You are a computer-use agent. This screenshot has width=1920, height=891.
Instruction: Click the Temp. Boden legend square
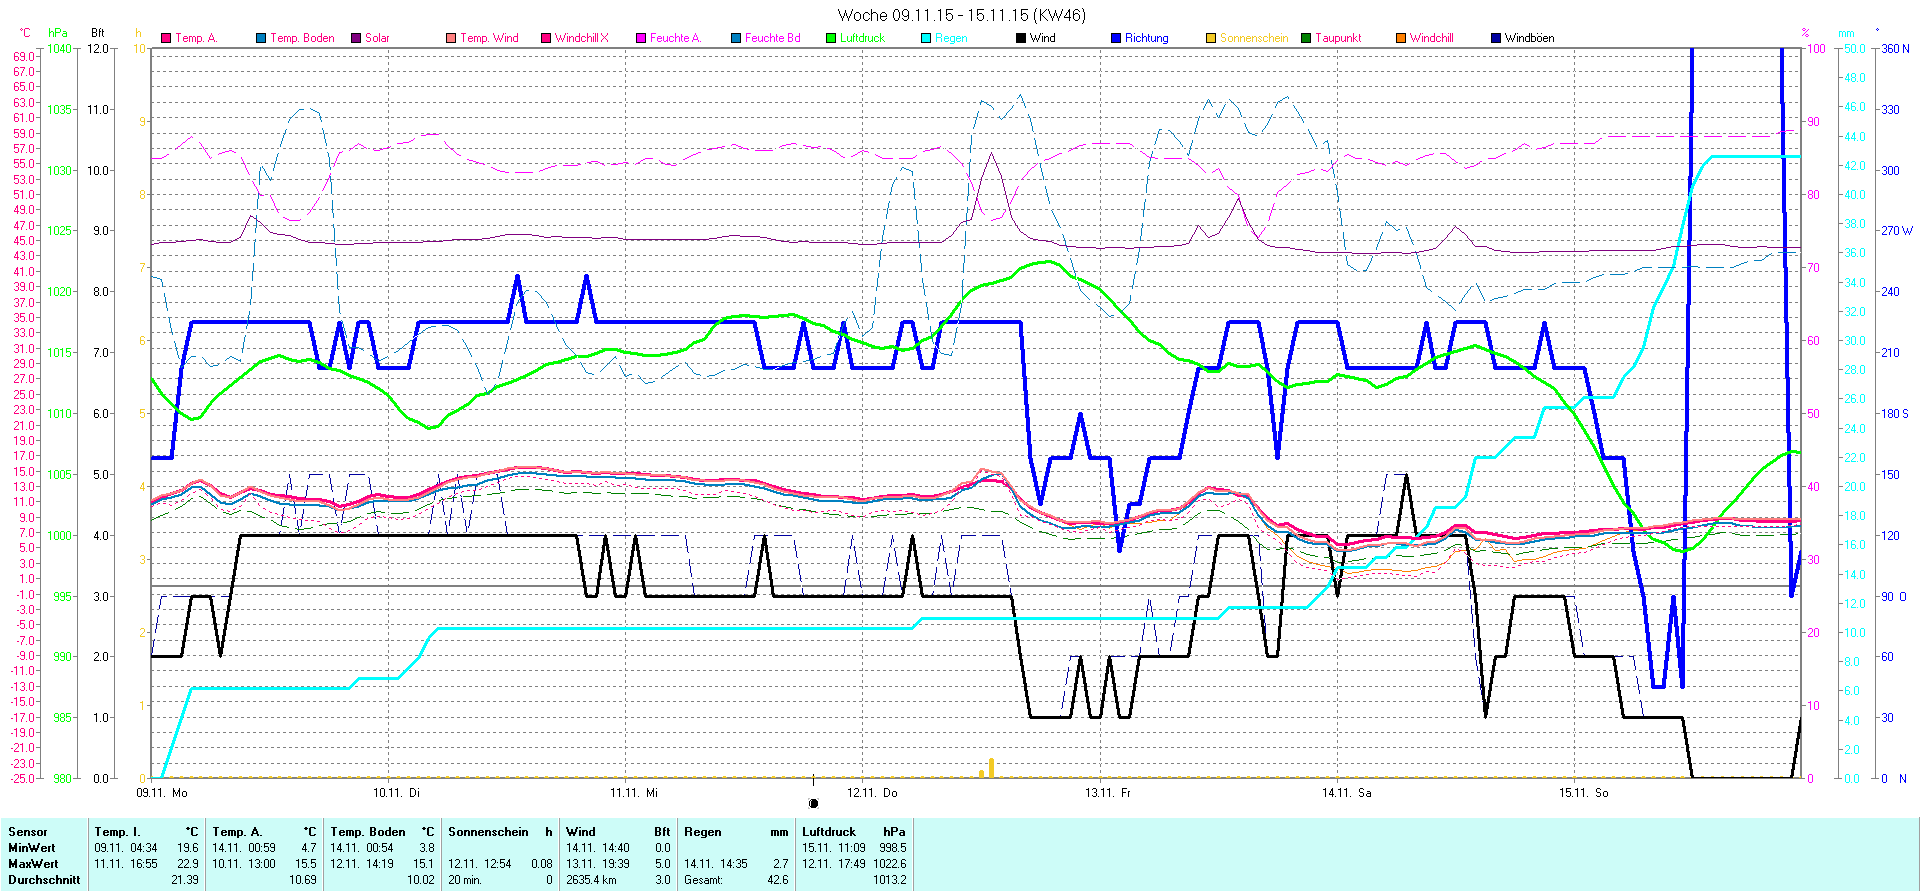(261, 38)
